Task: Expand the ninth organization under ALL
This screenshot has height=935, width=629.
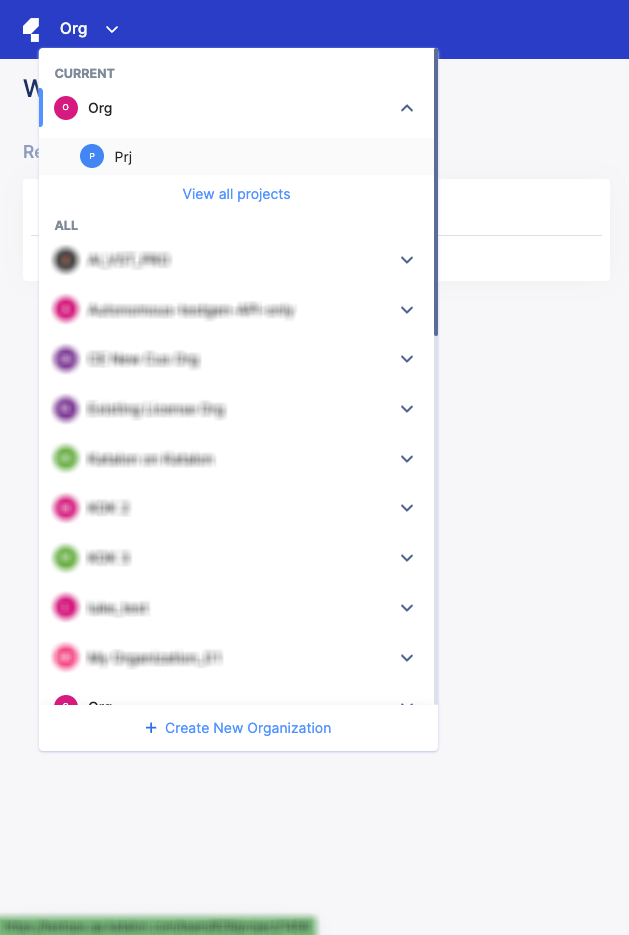Action: click(x=406, y=658)
